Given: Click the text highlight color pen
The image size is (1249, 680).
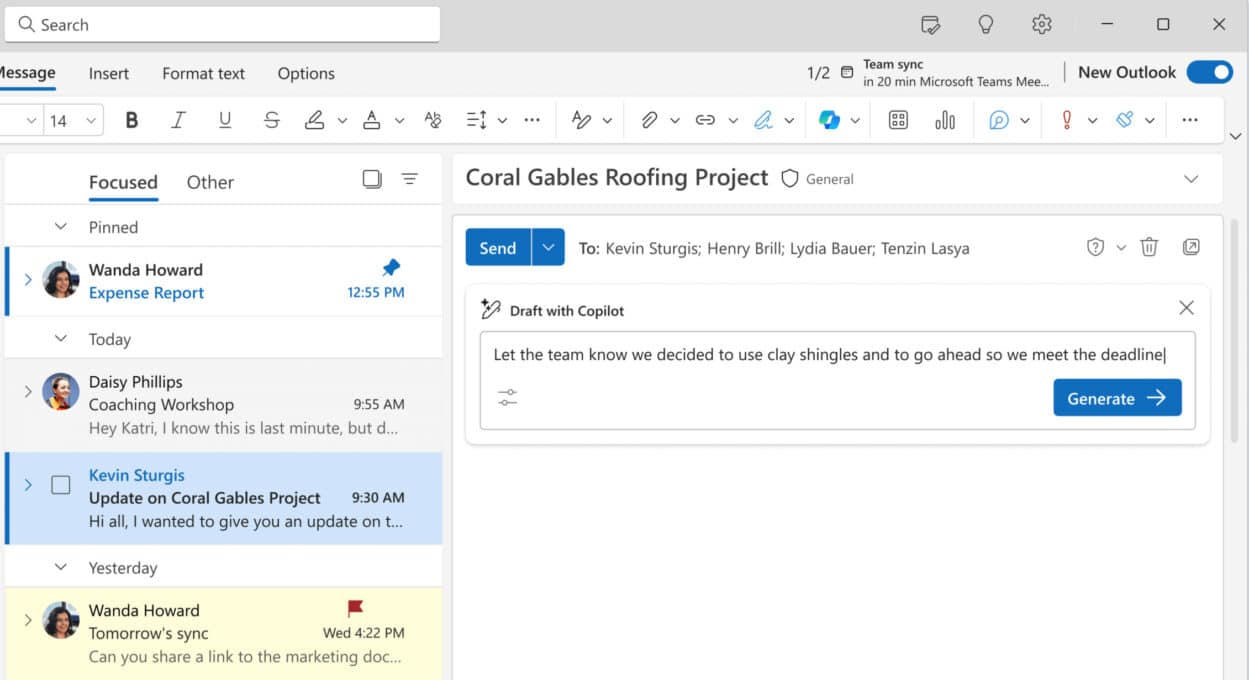Looking at the screenshot, I should [314, 120].
